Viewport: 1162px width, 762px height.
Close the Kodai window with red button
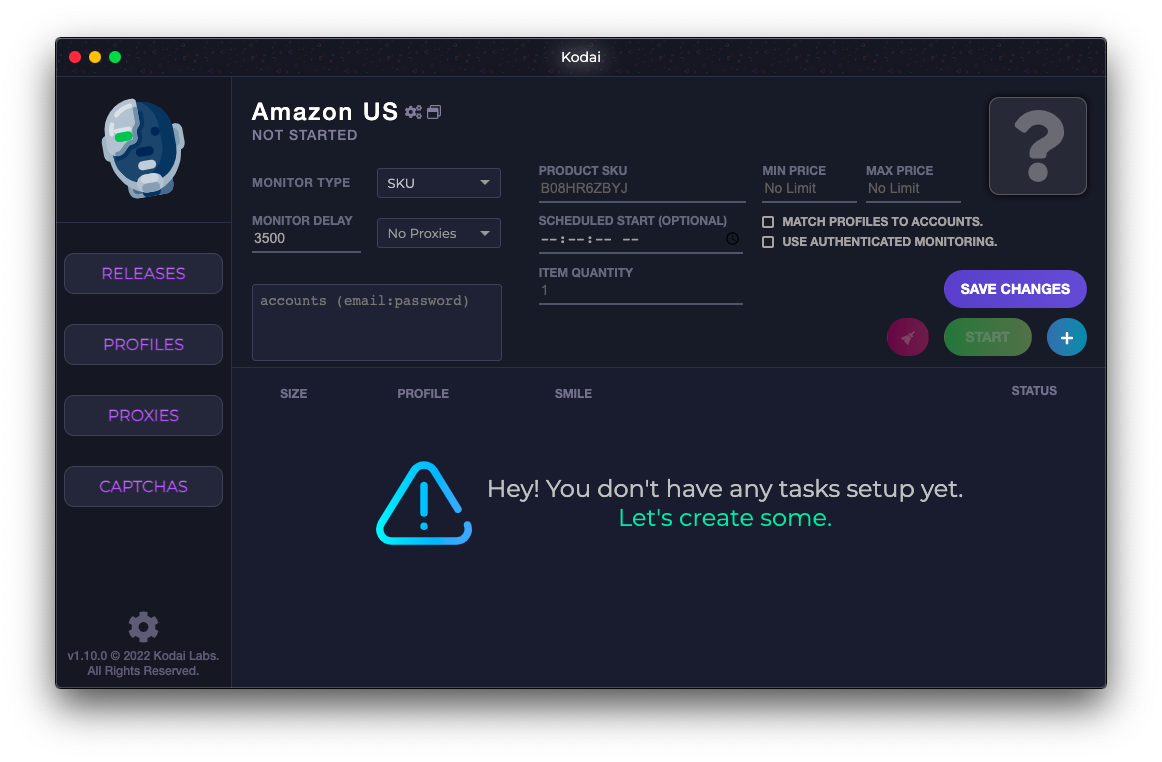pyautogui.click(x=75, y=57)
